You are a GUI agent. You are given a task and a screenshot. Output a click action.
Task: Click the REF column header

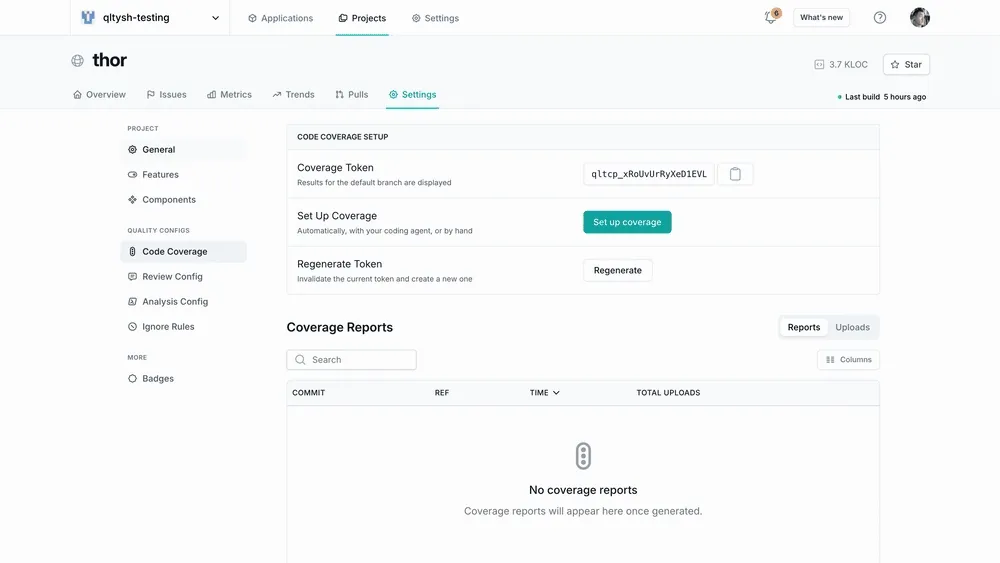(442, 393)
